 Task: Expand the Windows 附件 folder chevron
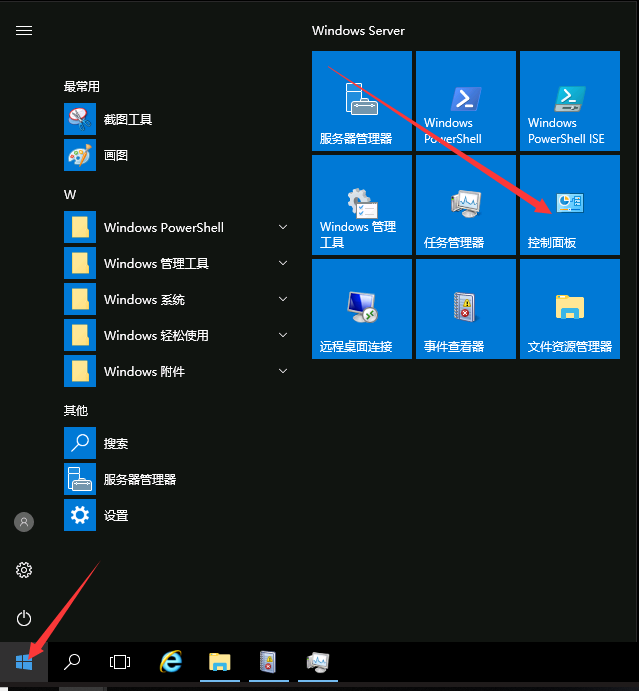click(283, 371)
